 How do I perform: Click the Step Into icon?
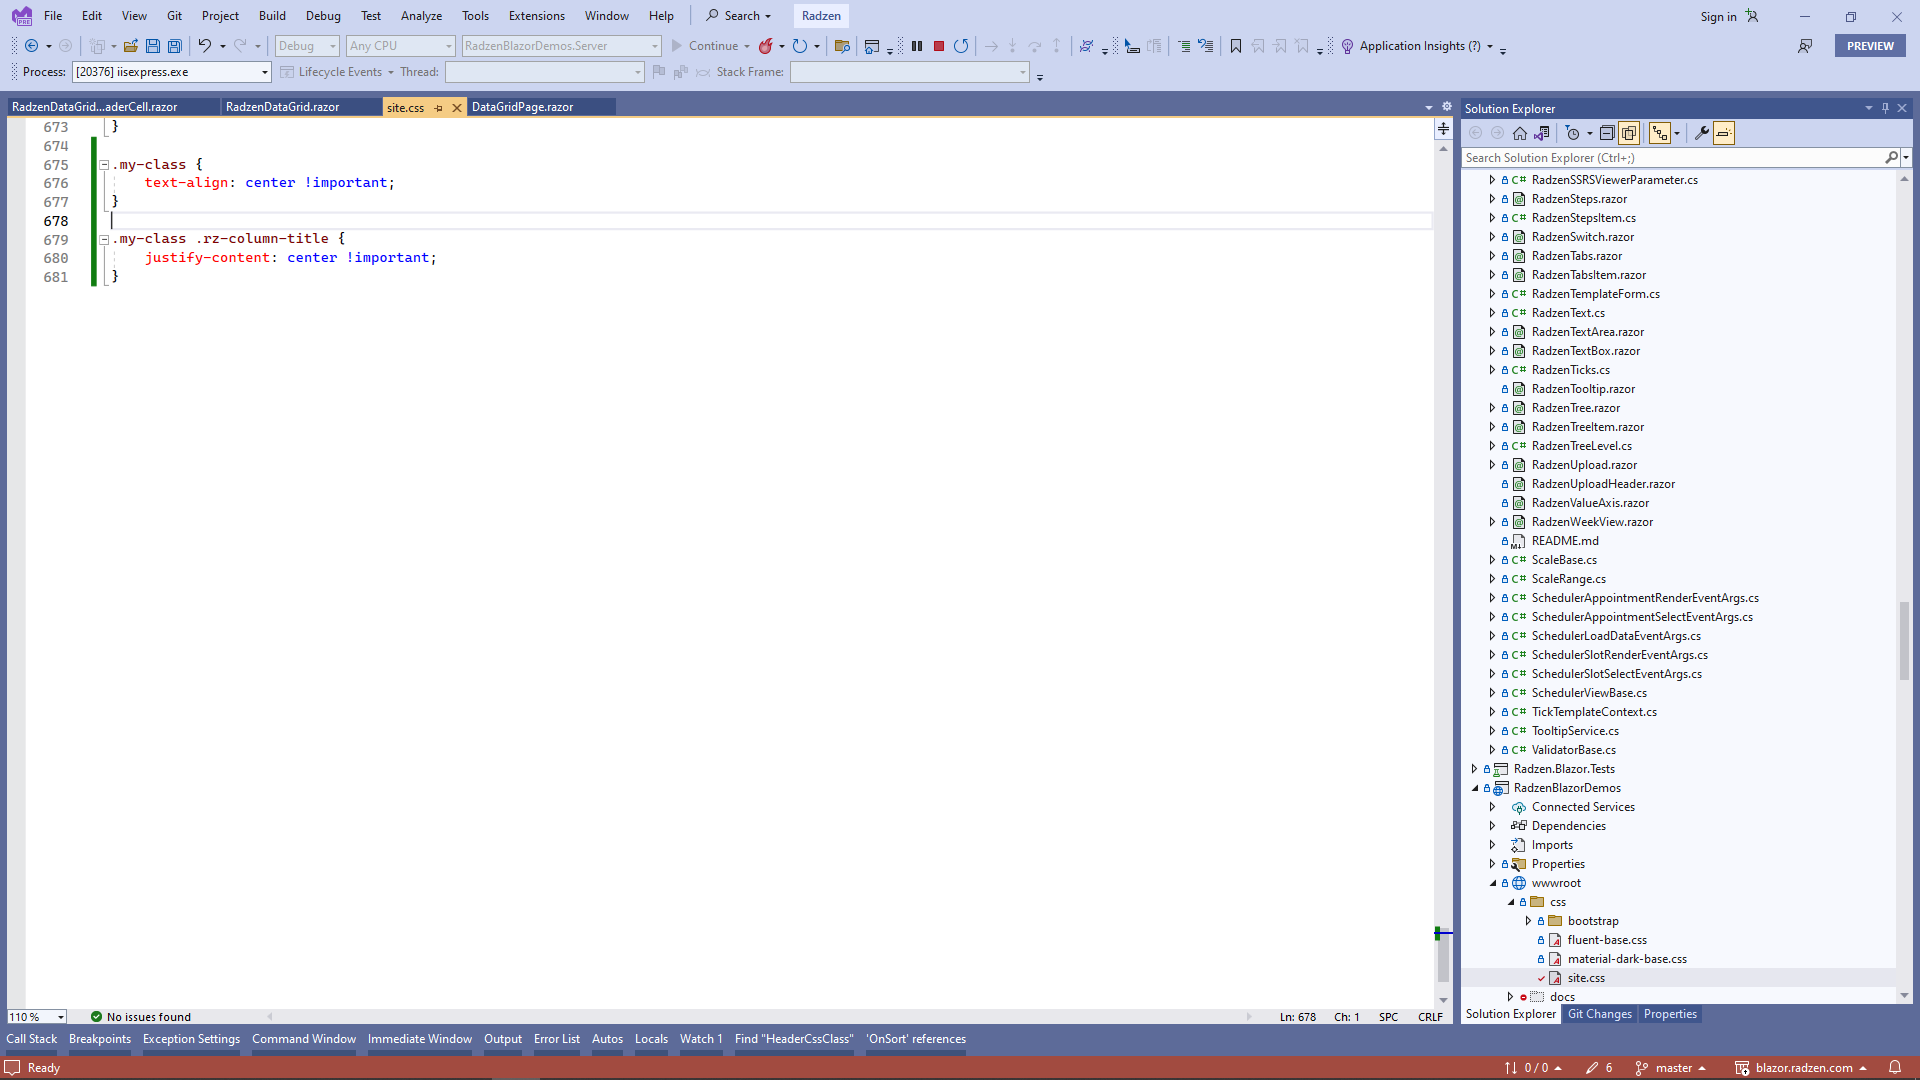click(x=1013, y=46)
